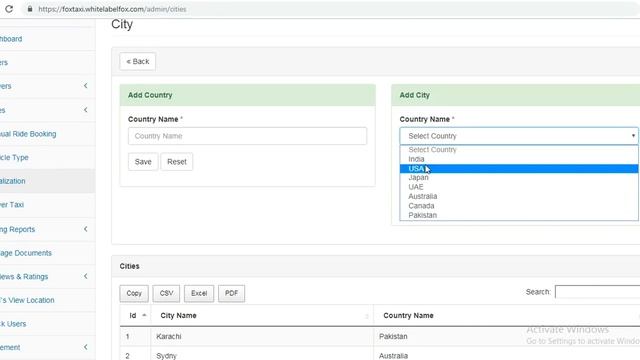Sort the table by Id column

pyautogui.click(x=135, y=316)
